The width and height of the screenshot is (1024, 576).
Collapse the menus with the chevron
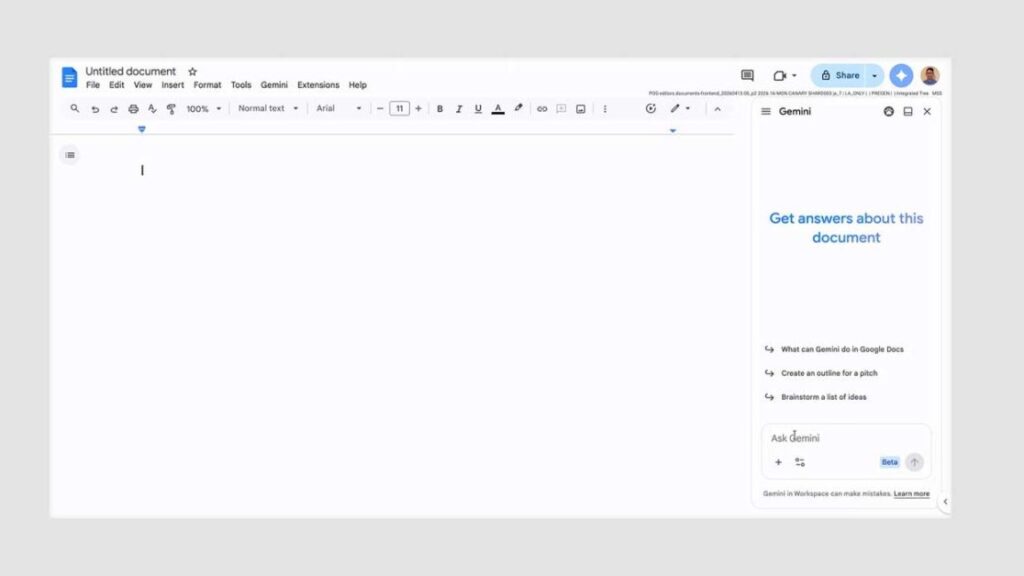click(x=717, y=109)
